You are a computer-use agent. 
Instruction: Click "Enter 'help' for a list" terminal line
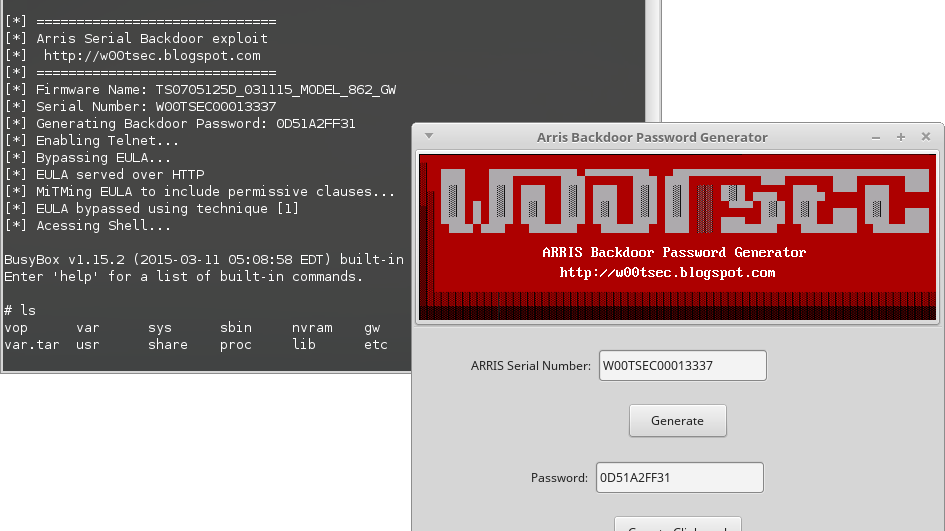click(183, 276)
